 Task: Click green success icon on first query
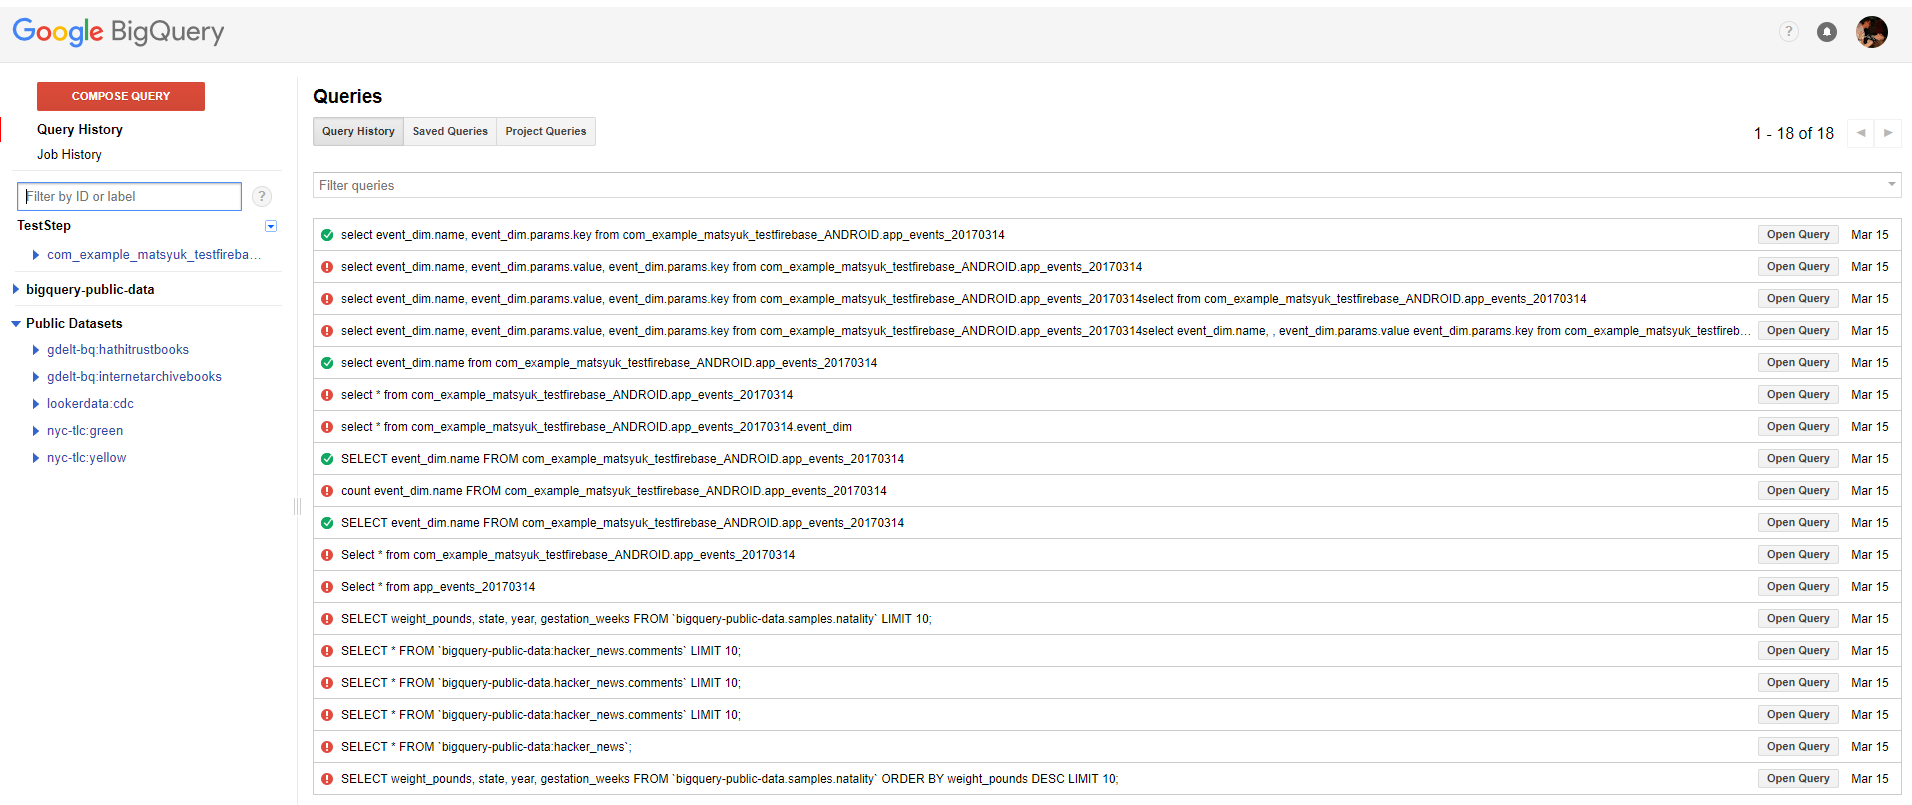(x=327, y=235)
